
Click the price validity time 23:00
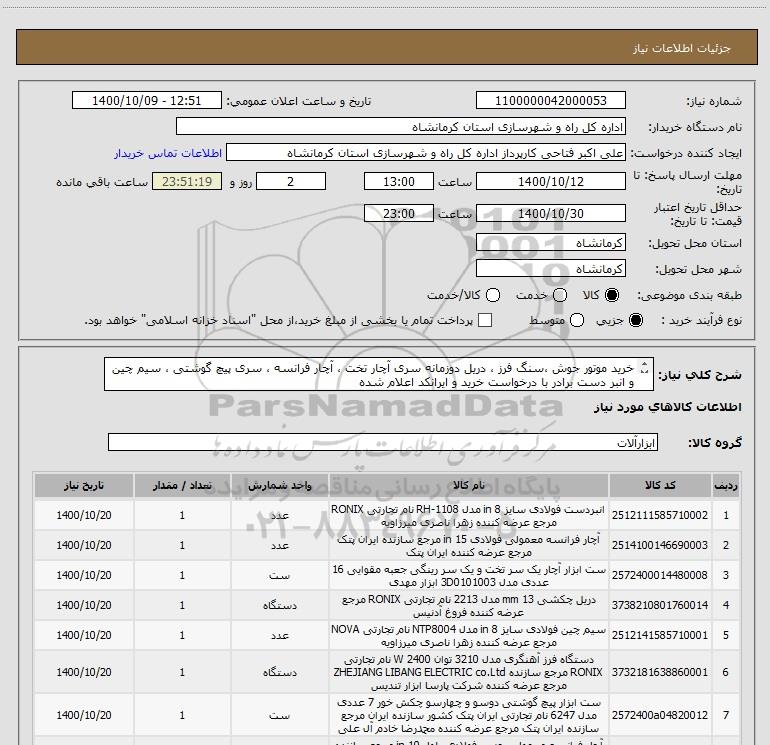(399, 214)
